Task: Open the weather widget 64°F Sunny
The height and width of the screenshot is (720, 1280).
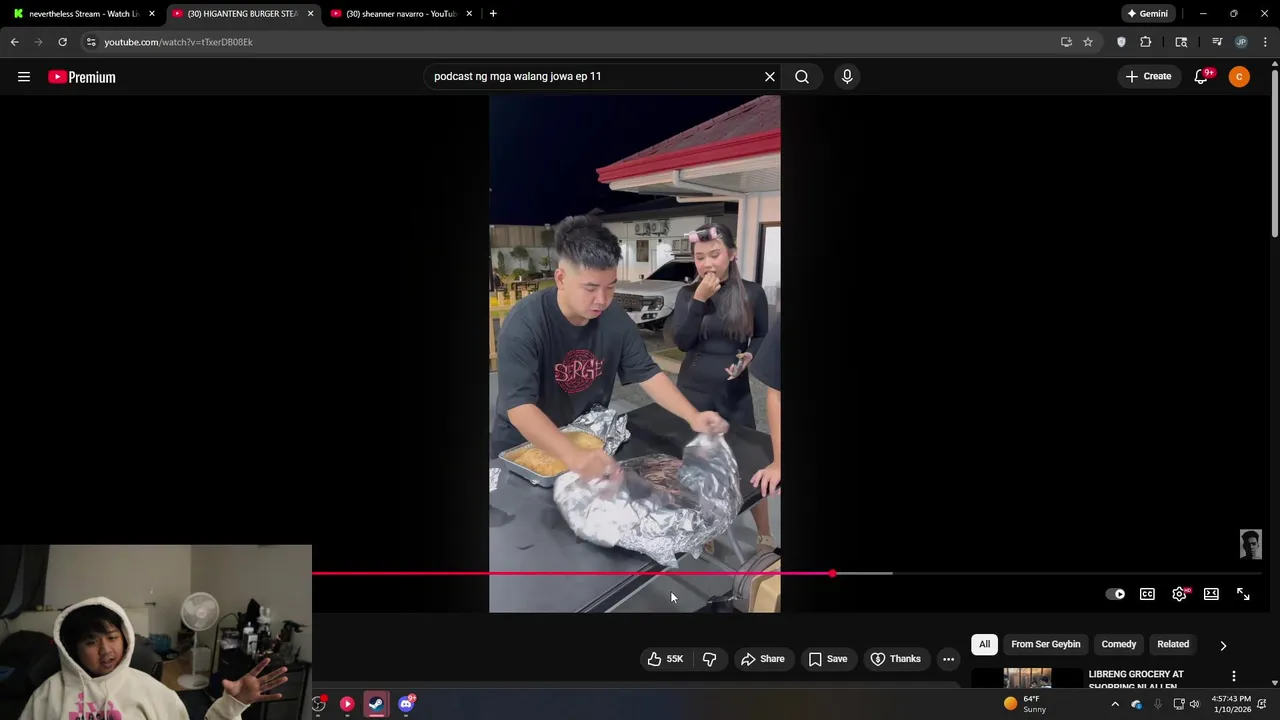Action: tap(1026, 704)
